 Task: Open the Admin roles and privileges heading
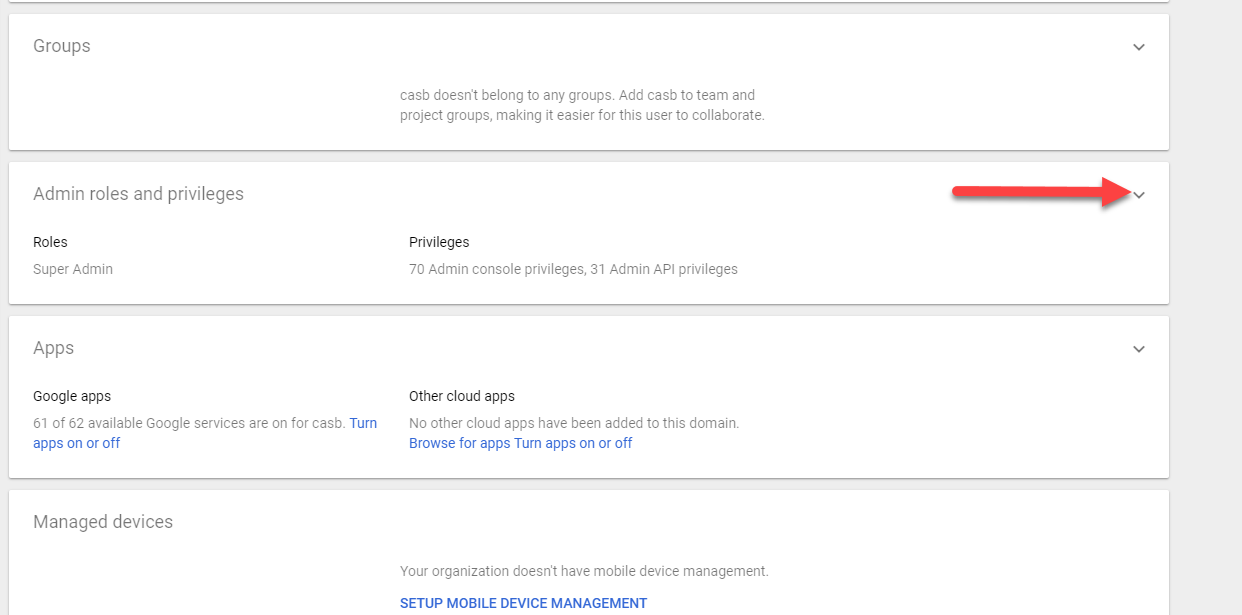tap(138, 194)
